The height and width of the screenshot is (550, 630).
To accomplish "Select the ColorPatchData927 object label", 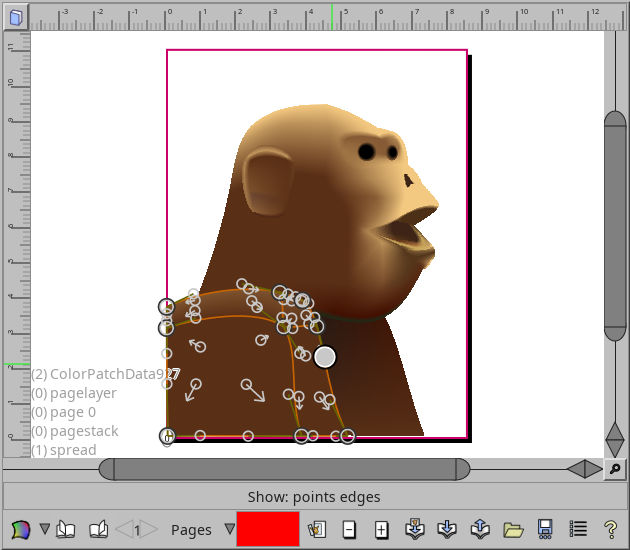I will pyautogui.click(x=106, y=374).
